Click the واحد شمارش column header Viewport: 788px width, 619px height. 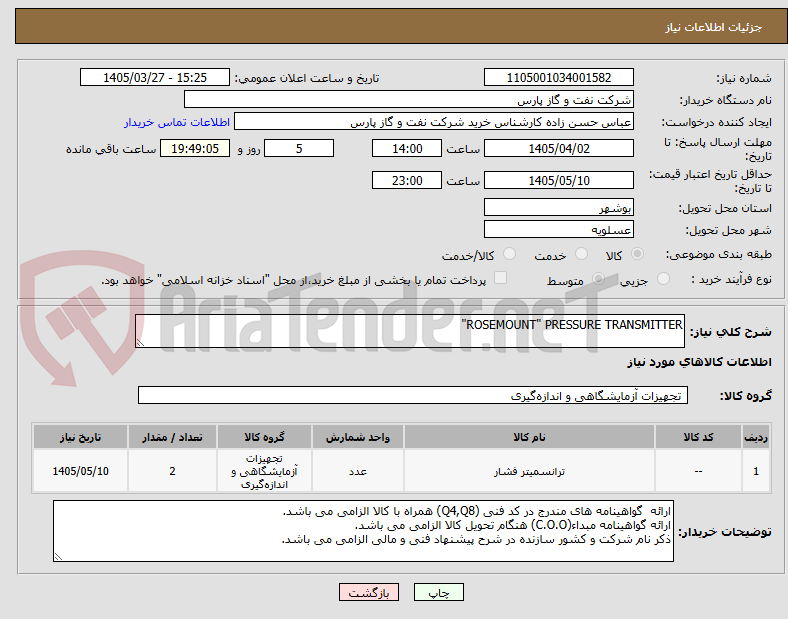pos(358,437)
